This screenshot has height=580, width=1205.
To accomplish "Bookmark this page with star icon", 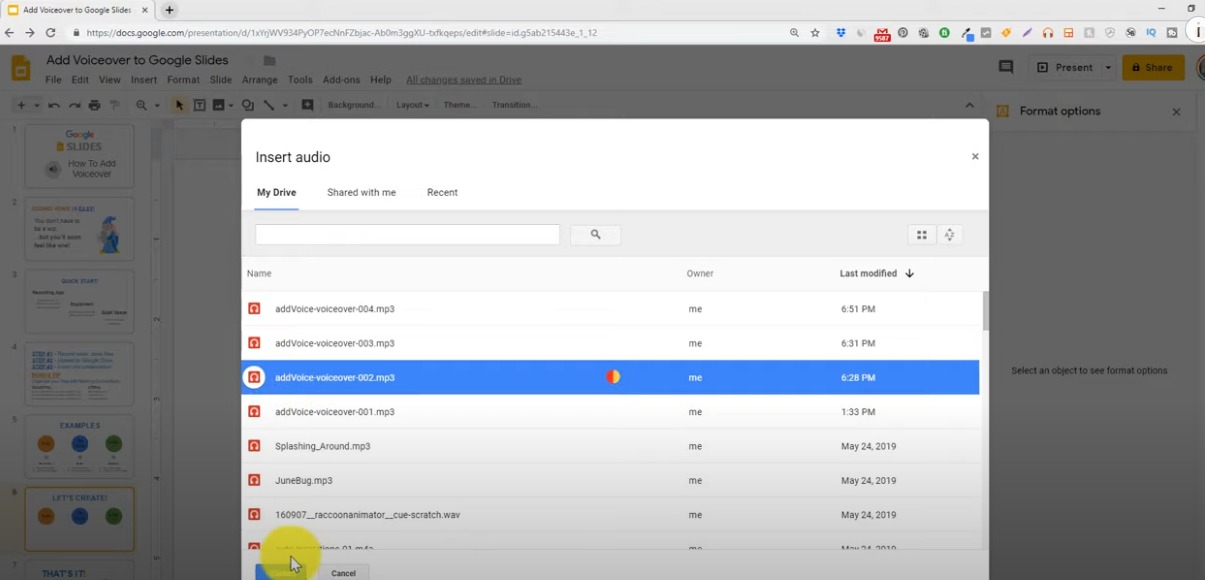I will coord(815,33).
